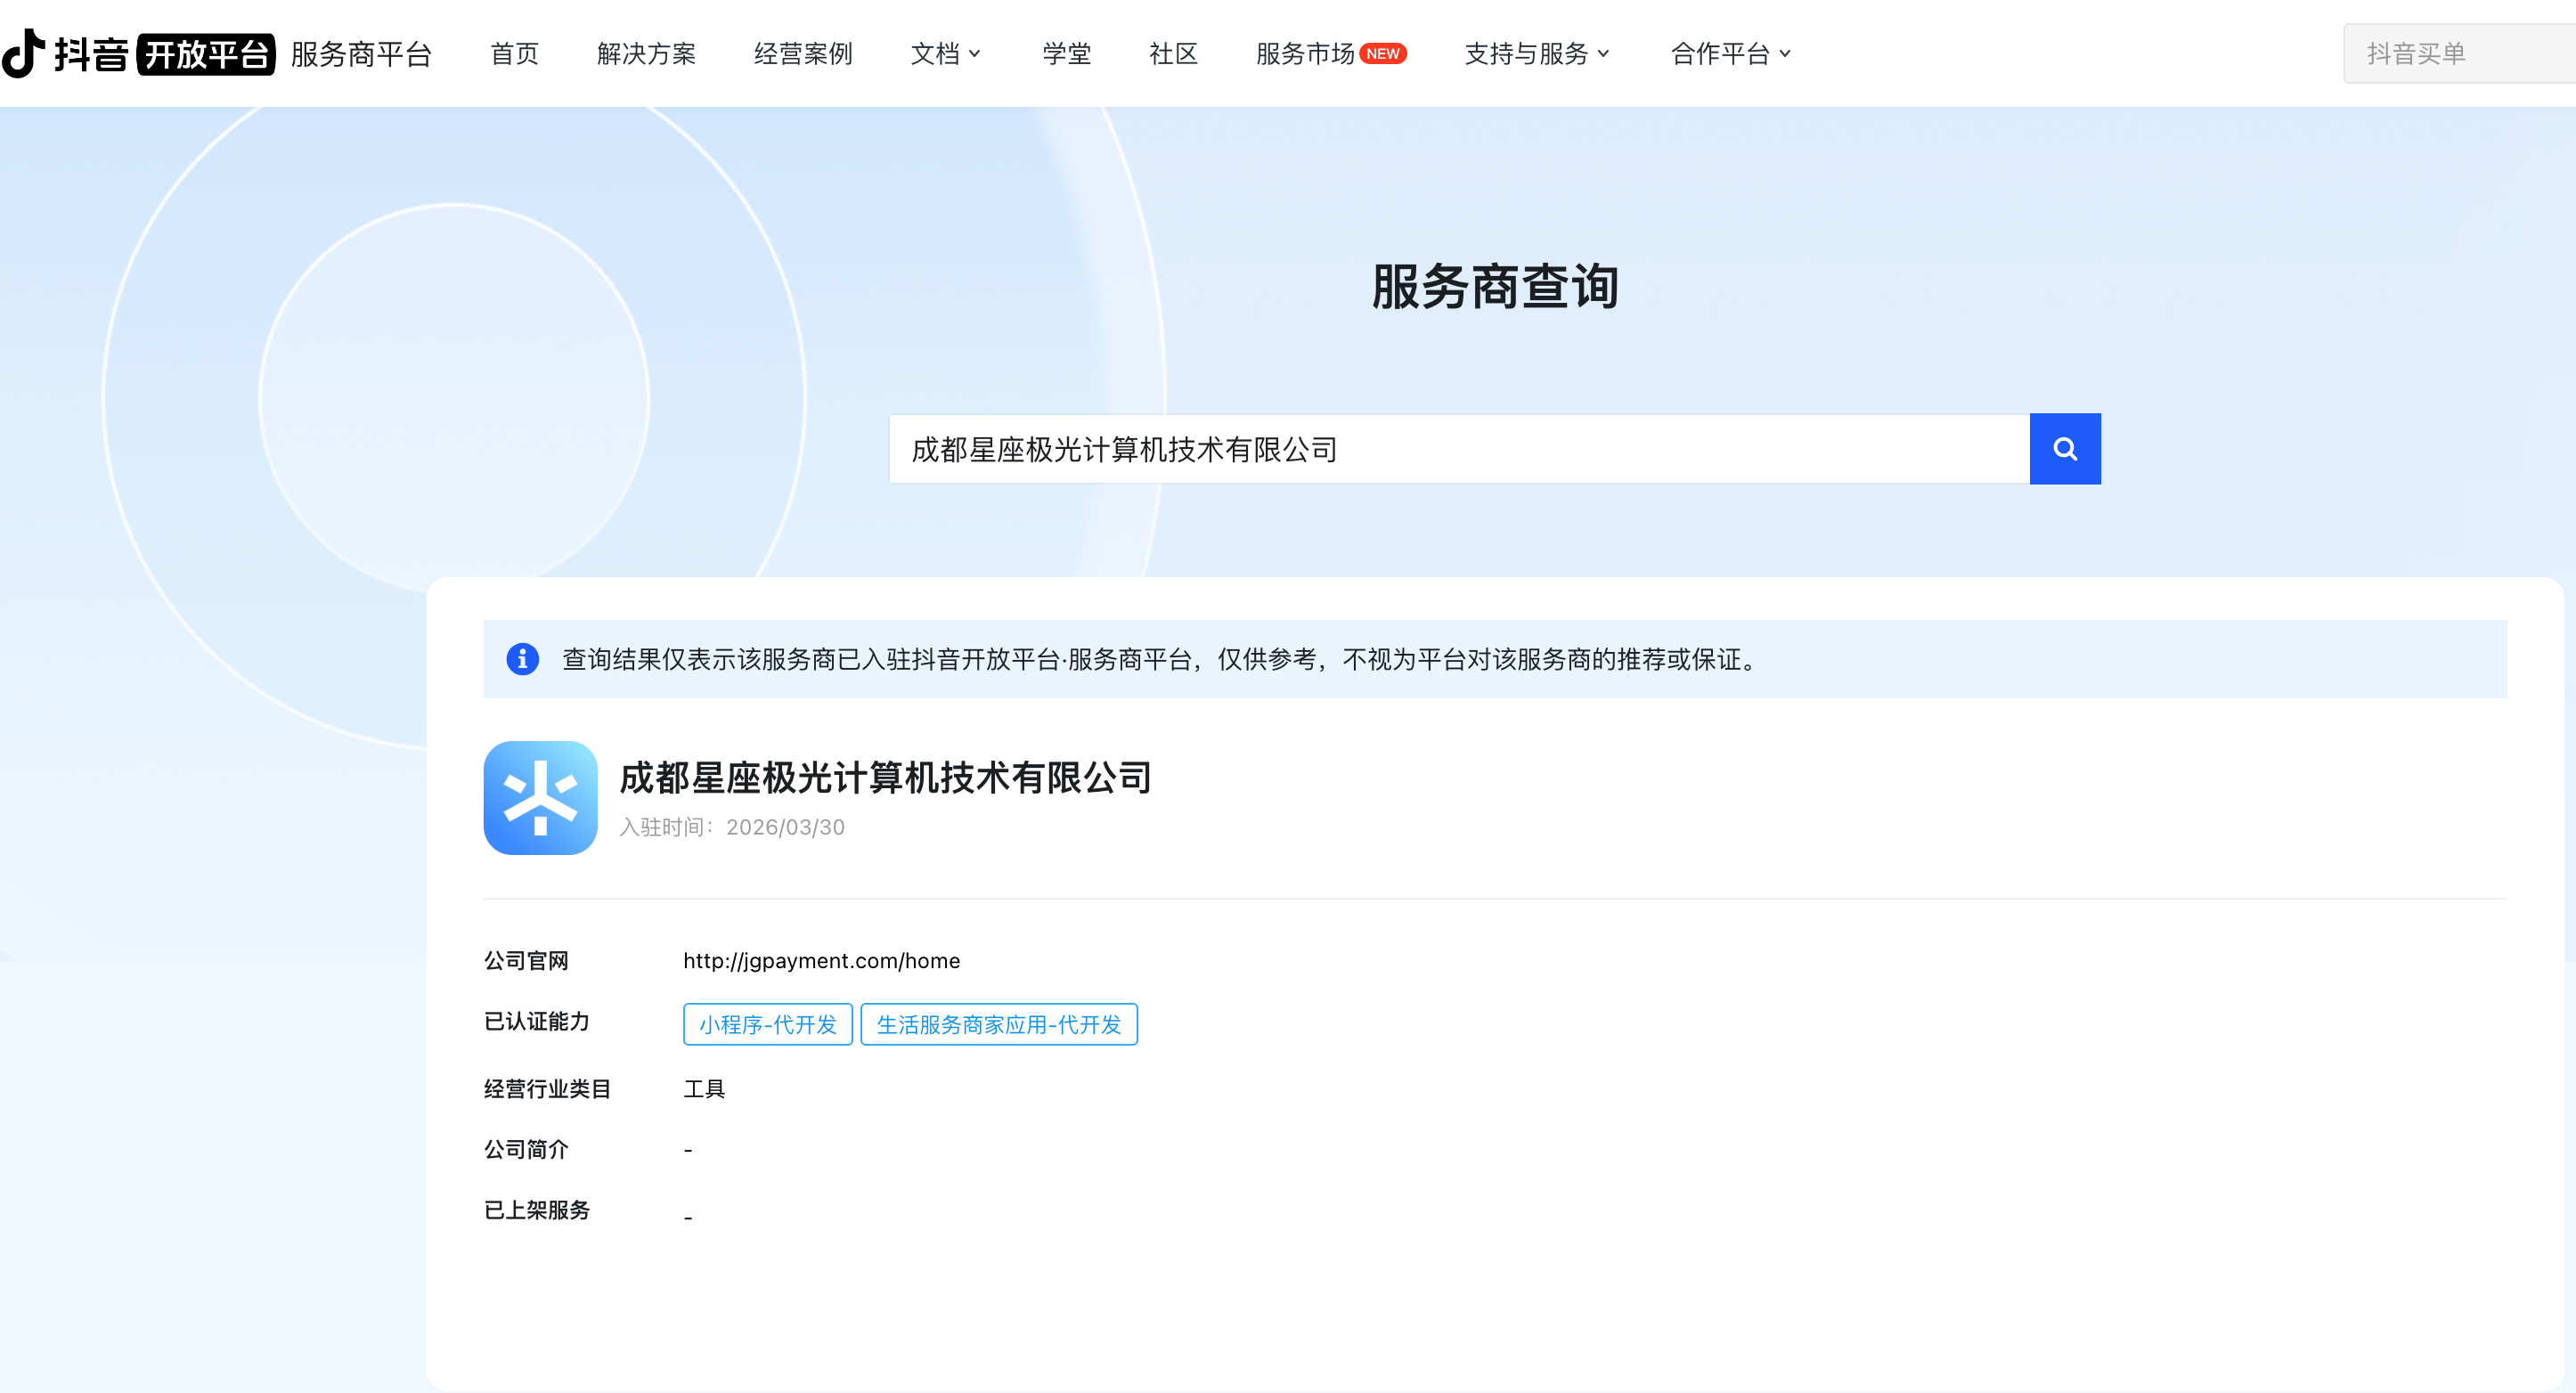Click the 服务商平台 title text

click(x=361, y=54)
